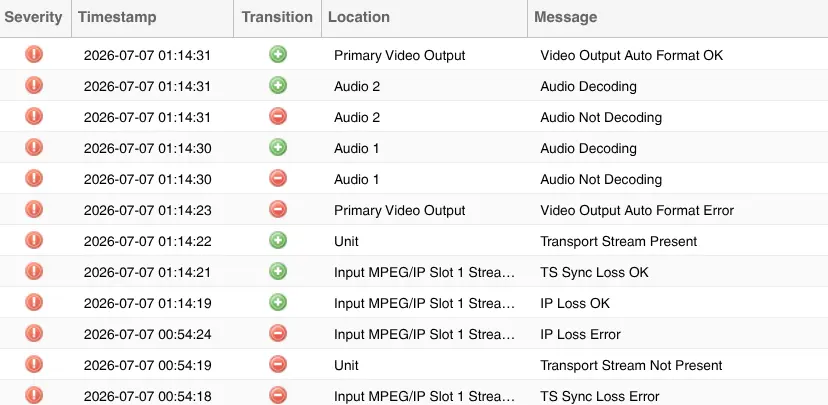Click severity alert icon in Audio 2 Audio Decoding row
828x405 pixels.
tap(34, 86)
